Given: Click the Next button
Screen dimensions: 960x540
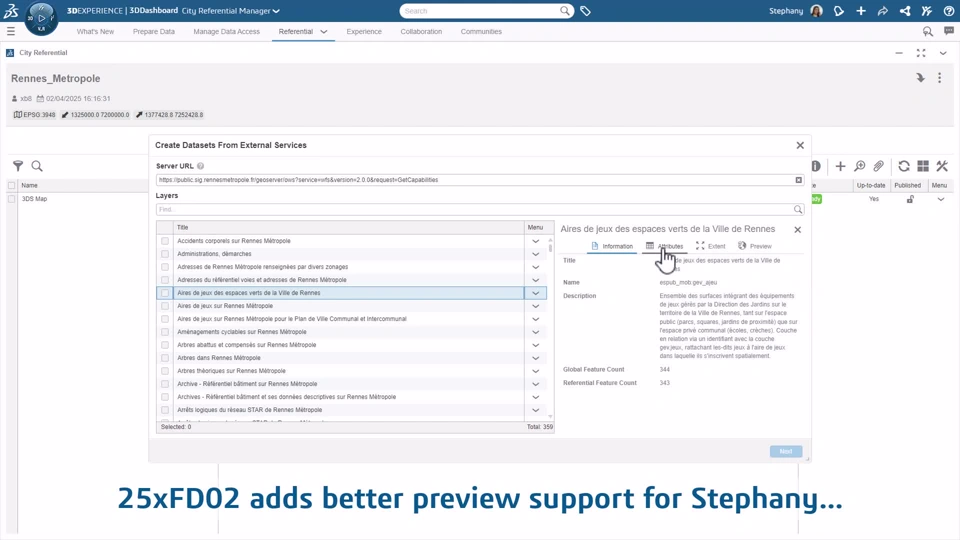Looking at the screenshot, I should pyautogui.click(x=786, y=451).
